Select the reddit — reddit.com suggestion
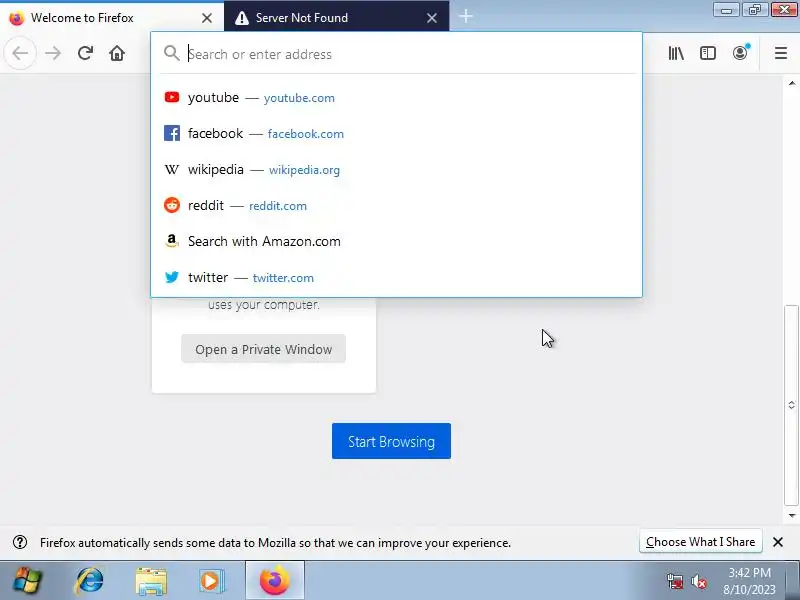The width and height of the screenshot is (800, 600). (396, 206)
